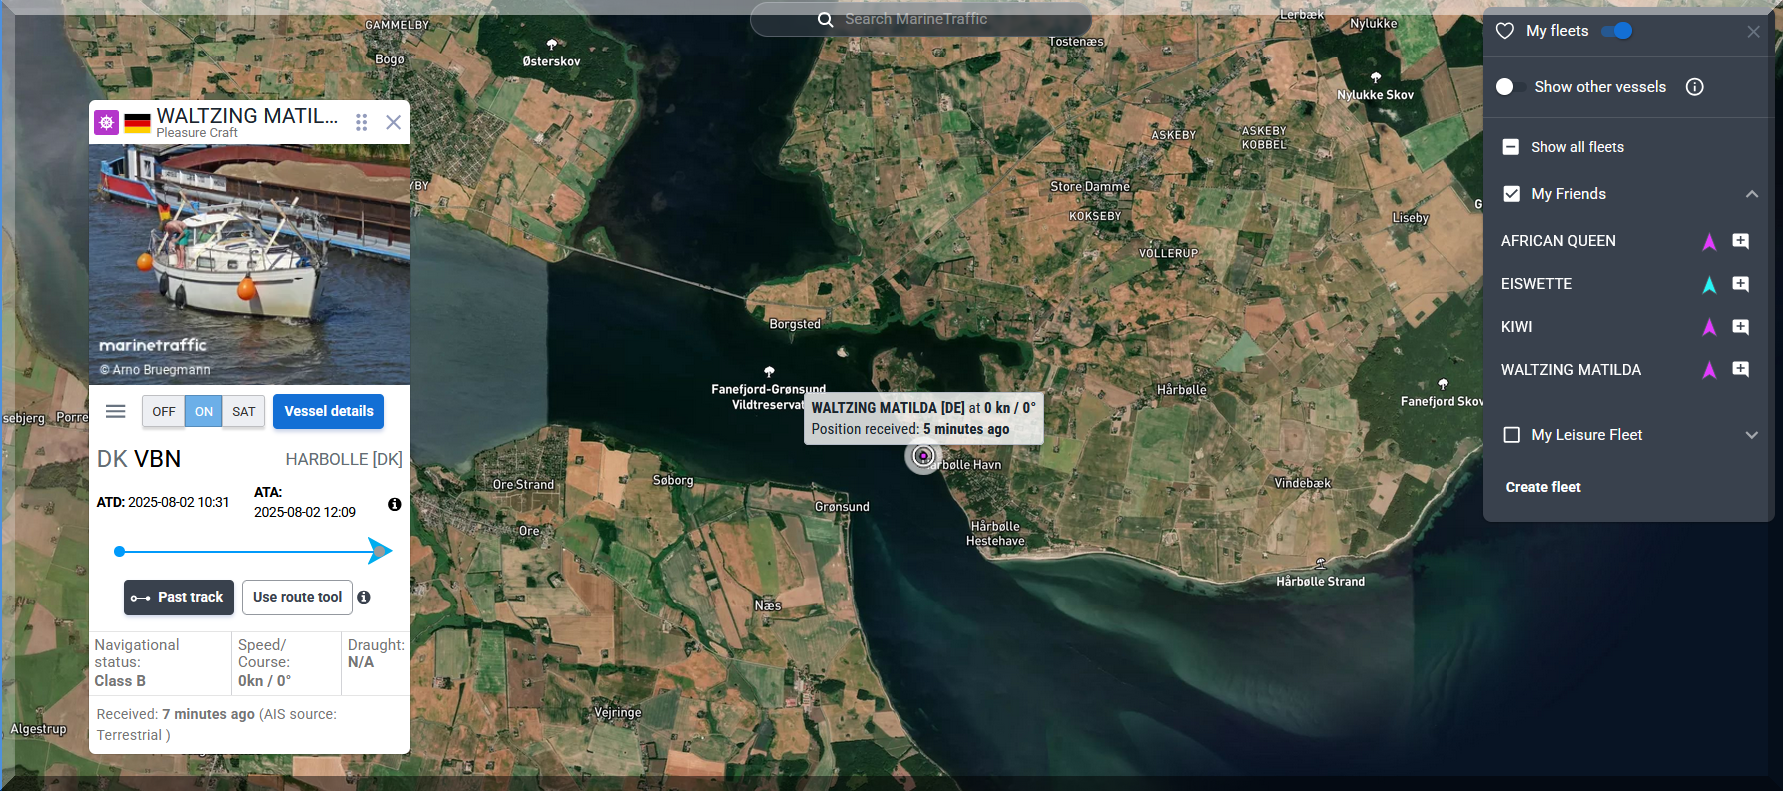Image resolution: width=1783 pixels, height=791 pixels.
Task: Click the voyage progress line start point
Action: (x=120, y=551)
